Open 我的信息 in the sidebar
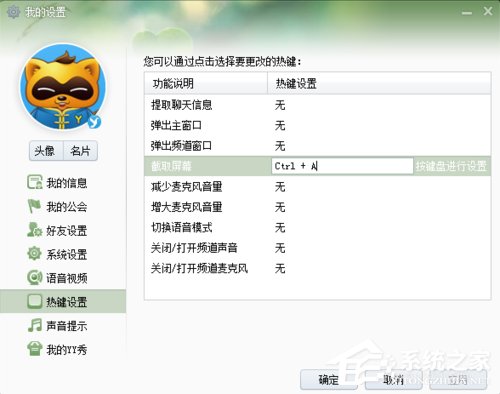The width and height of the screenshot is (500, 394). point(63,183)
